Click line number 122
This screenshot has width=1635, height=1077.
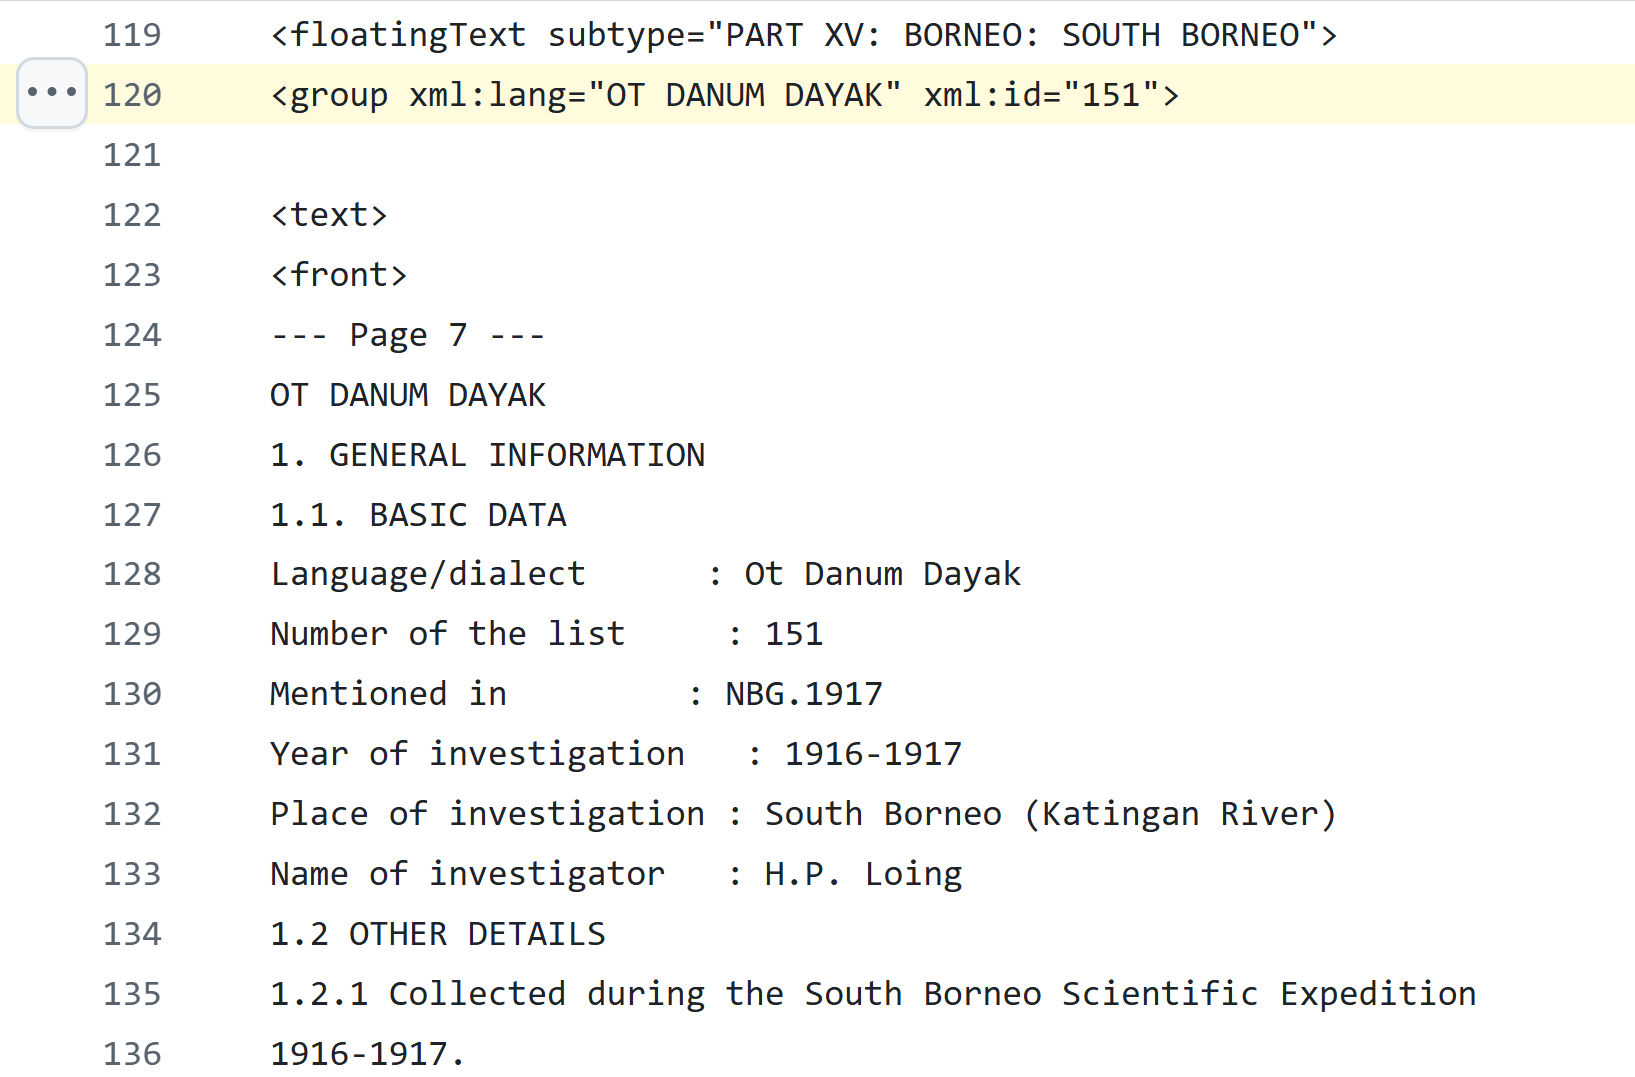click(x=132, y=215)
